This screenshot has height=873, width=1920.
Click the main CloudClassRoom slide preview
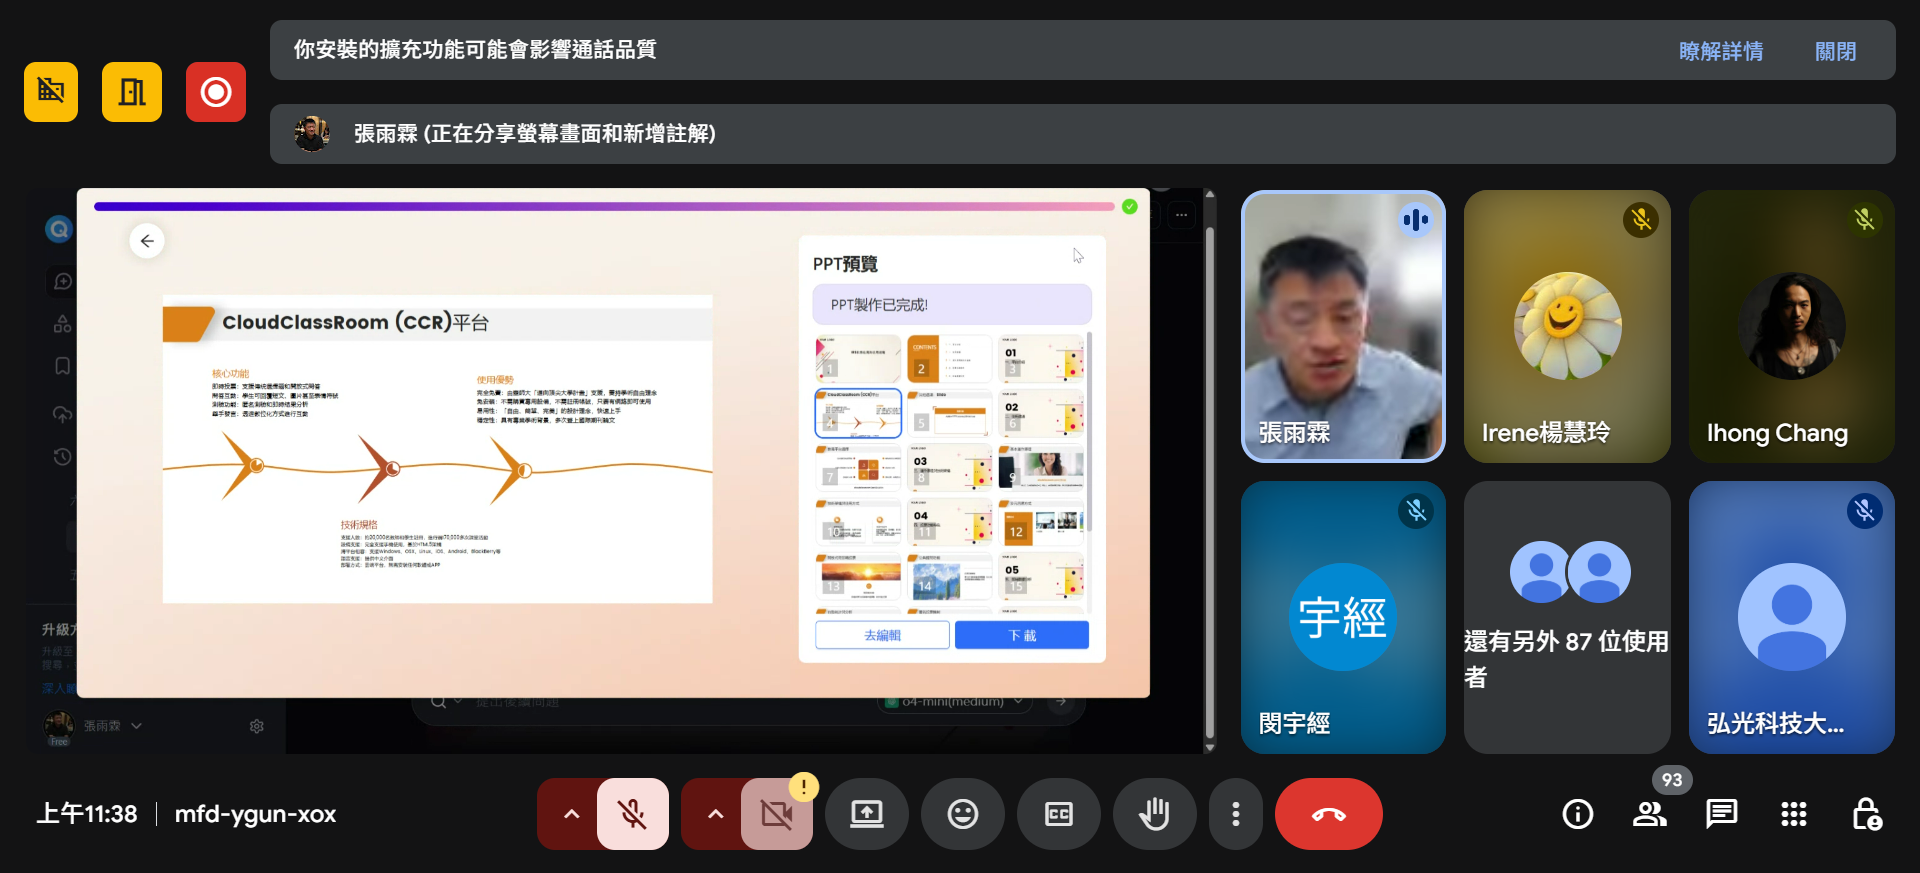(438, 449)
